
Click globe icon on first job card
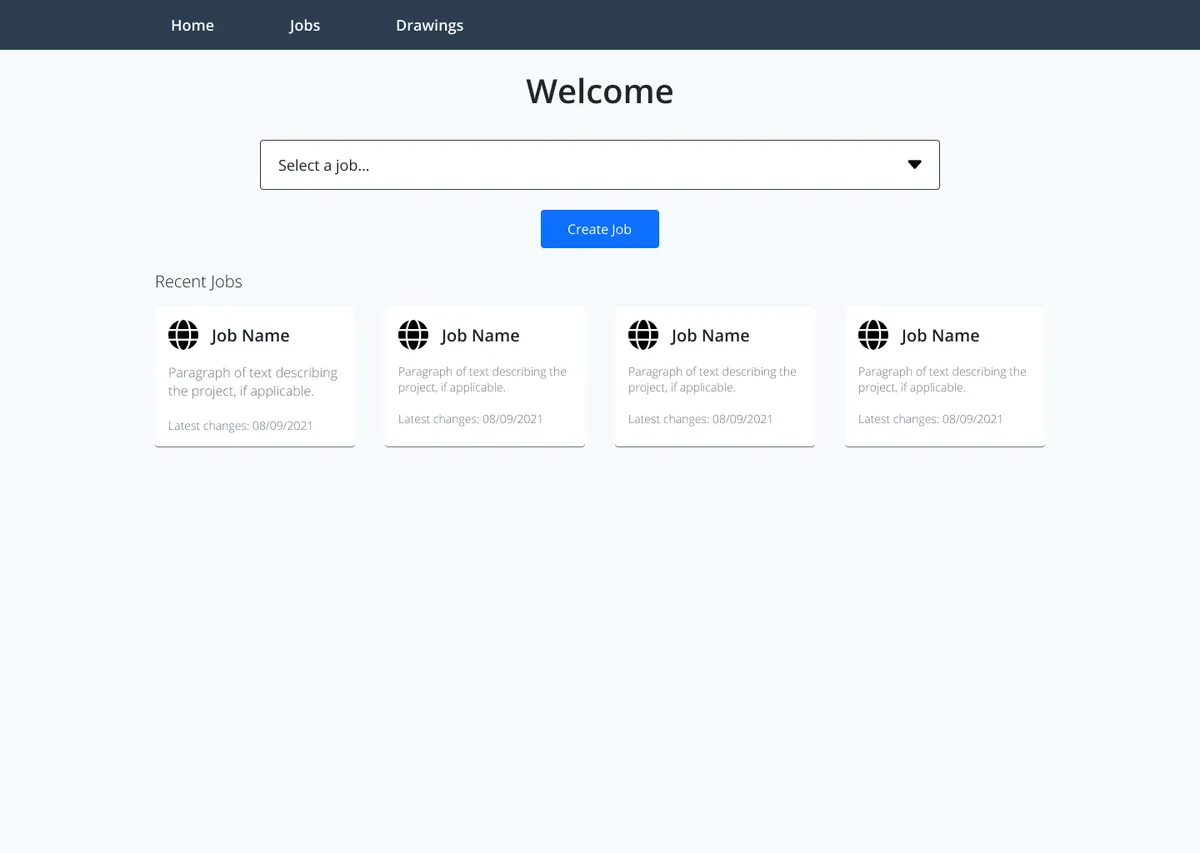pyautogui.click(x=184, y=335)
